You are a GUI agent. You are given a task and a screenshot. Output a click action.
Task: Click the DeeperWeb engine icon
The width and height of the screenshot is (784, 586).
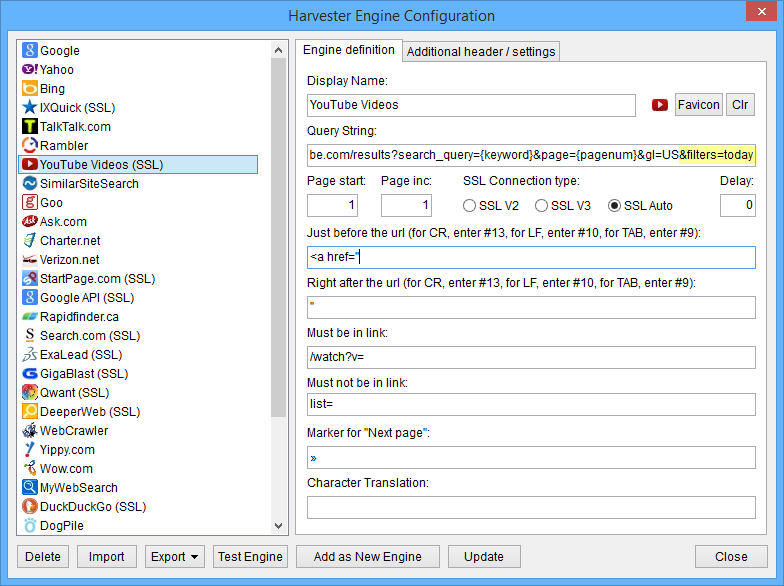pos(30,411)
